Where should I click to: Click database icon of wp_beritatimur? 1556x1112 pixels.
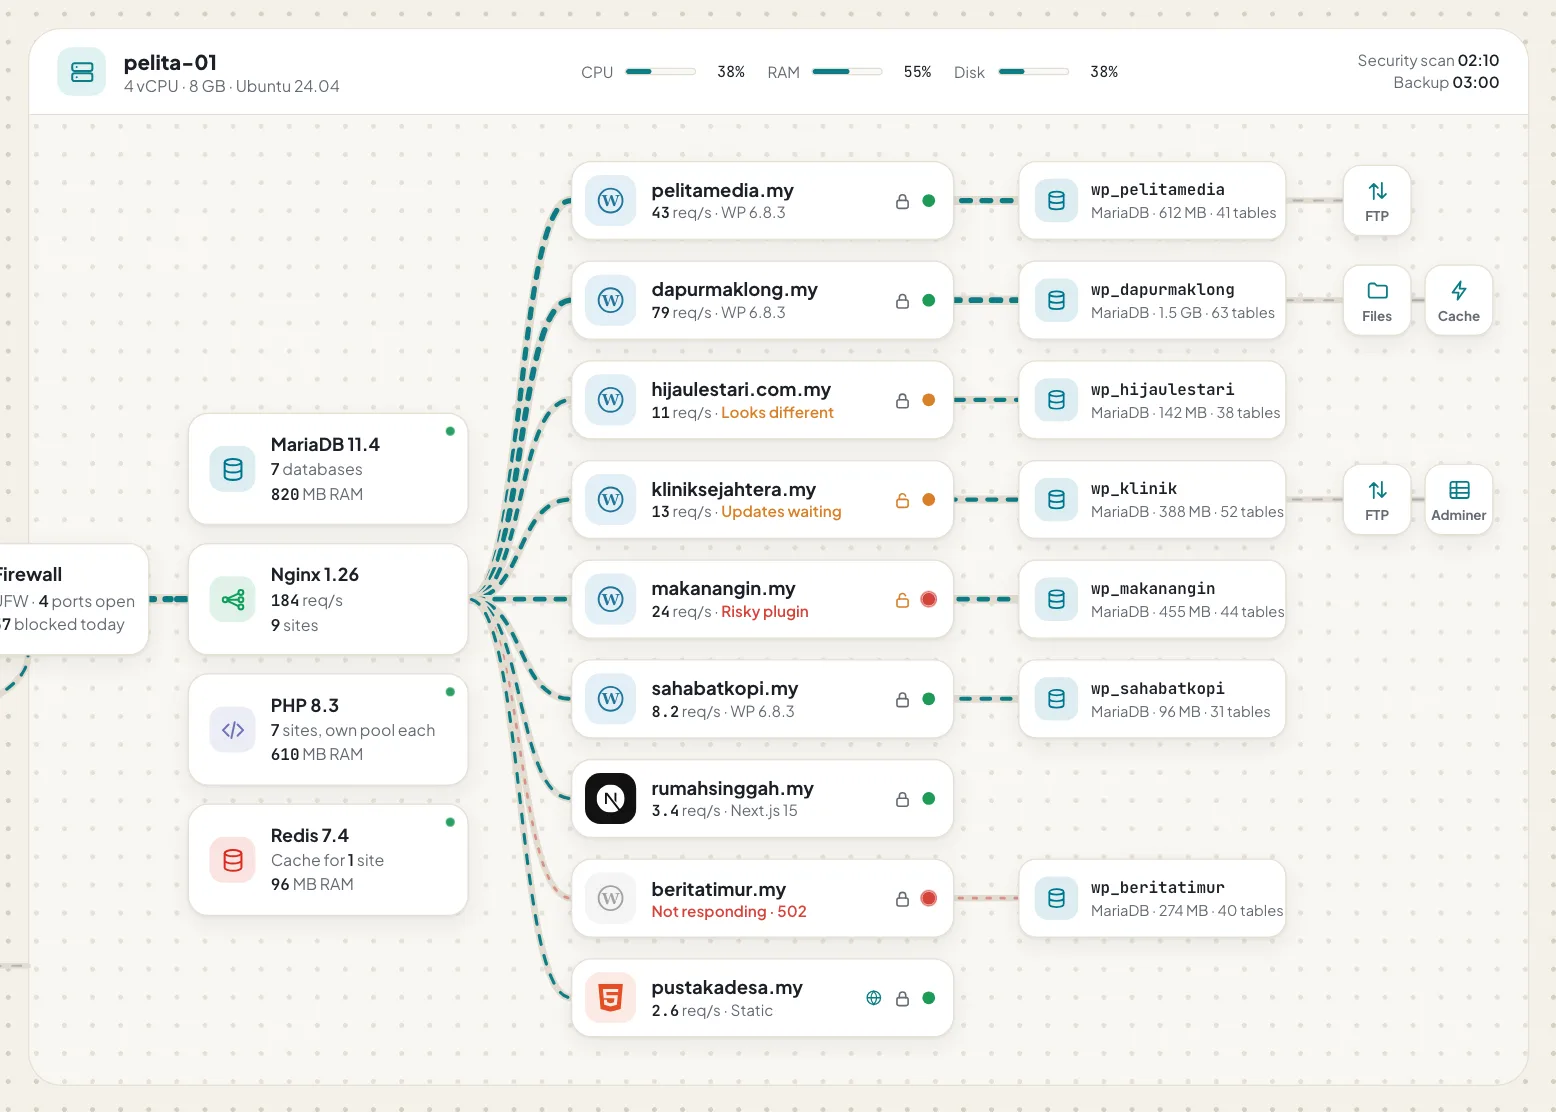[1057, 898]
